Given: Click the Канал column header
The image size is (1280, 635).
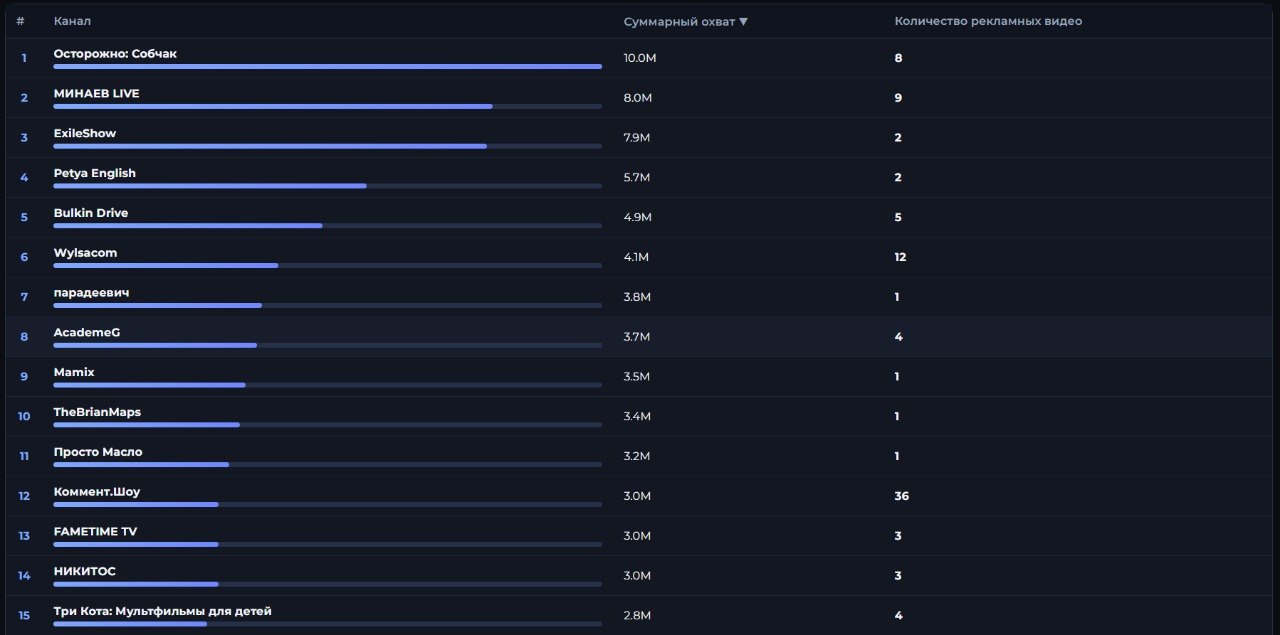Looking at the screenshot, I should pyautogui.click(x=72, y=22).
